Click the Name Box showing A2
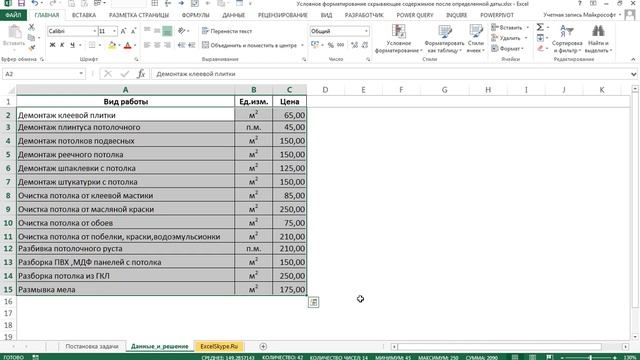 point(40,74)
